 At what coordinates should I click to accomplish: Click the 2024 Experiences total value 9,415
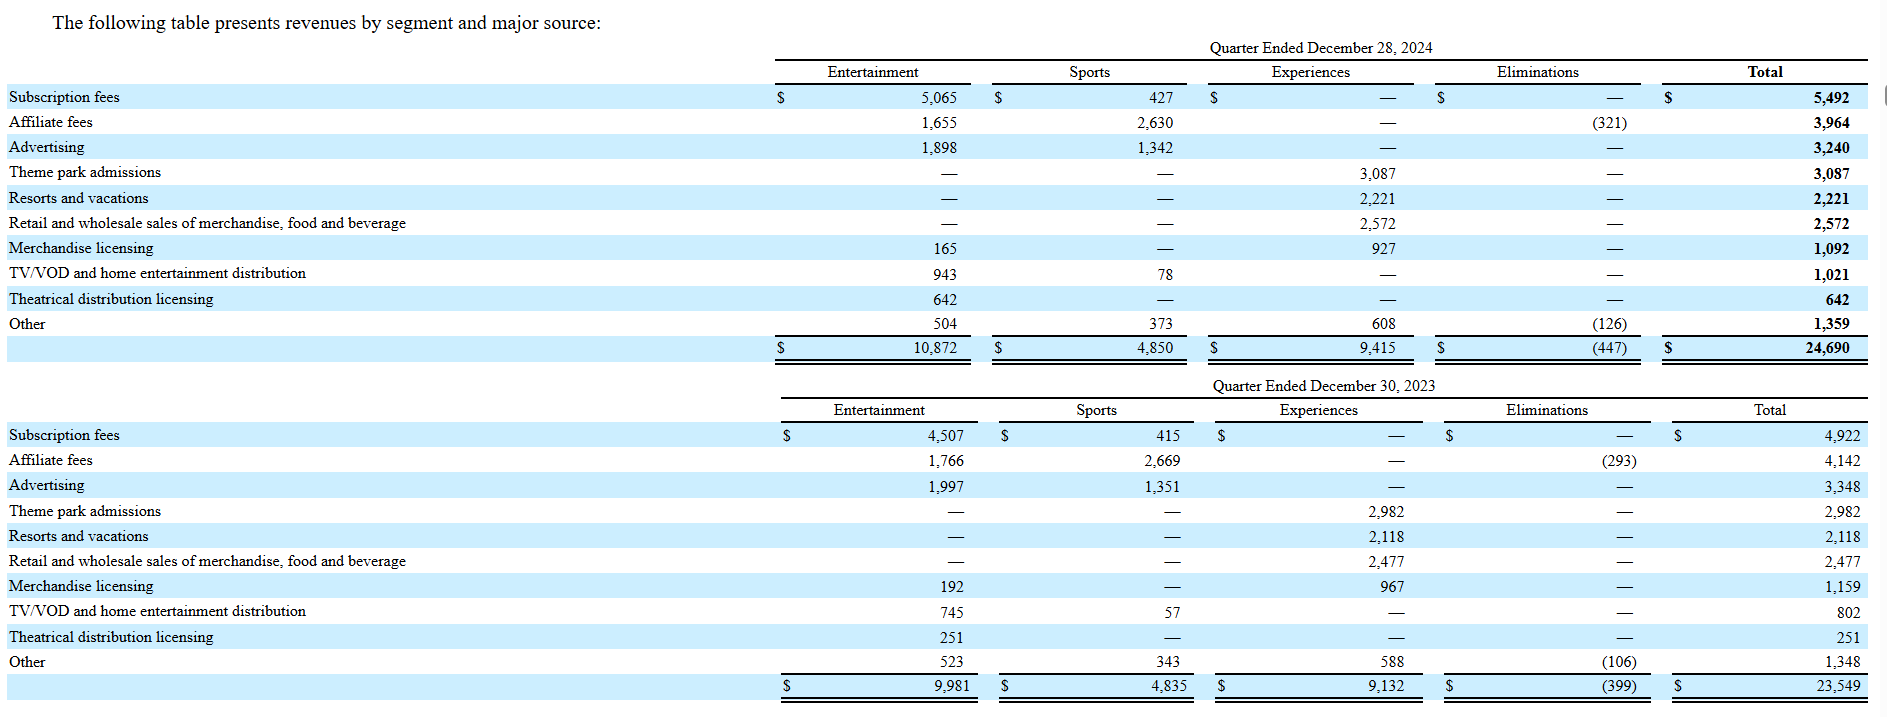tap(1377, 348)
